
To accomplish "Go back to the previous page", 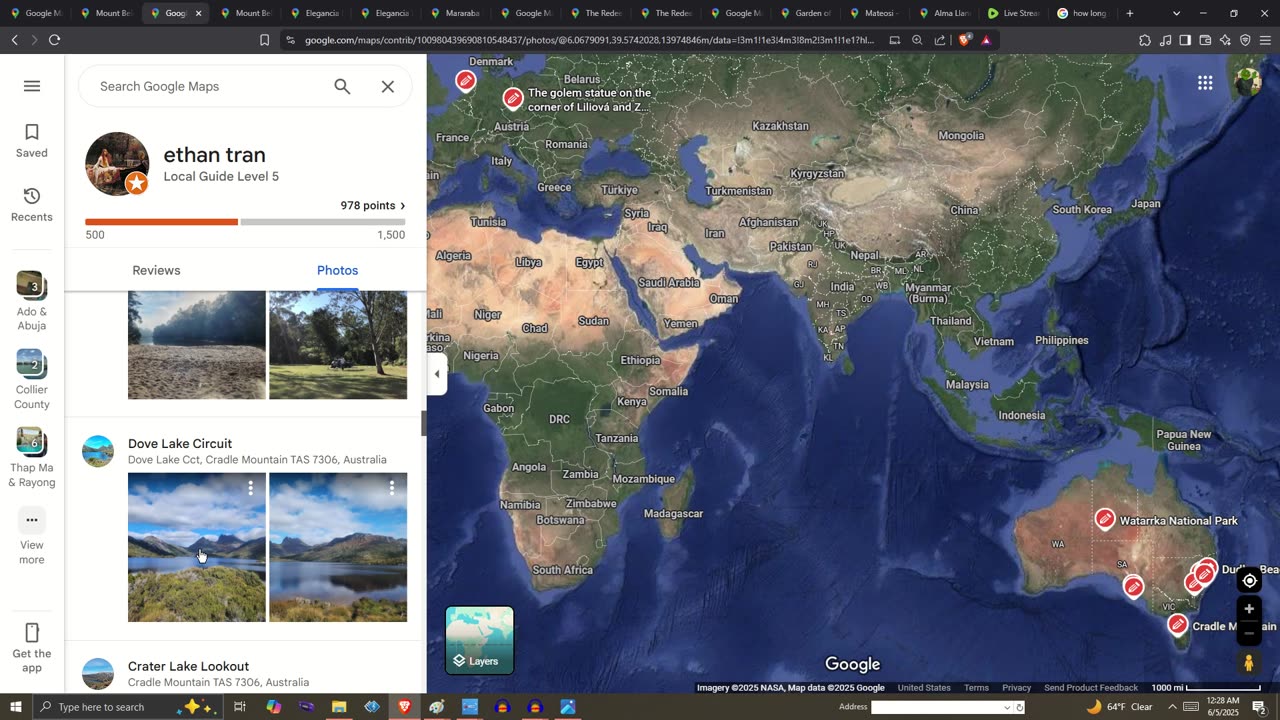I will coord(14,40).
